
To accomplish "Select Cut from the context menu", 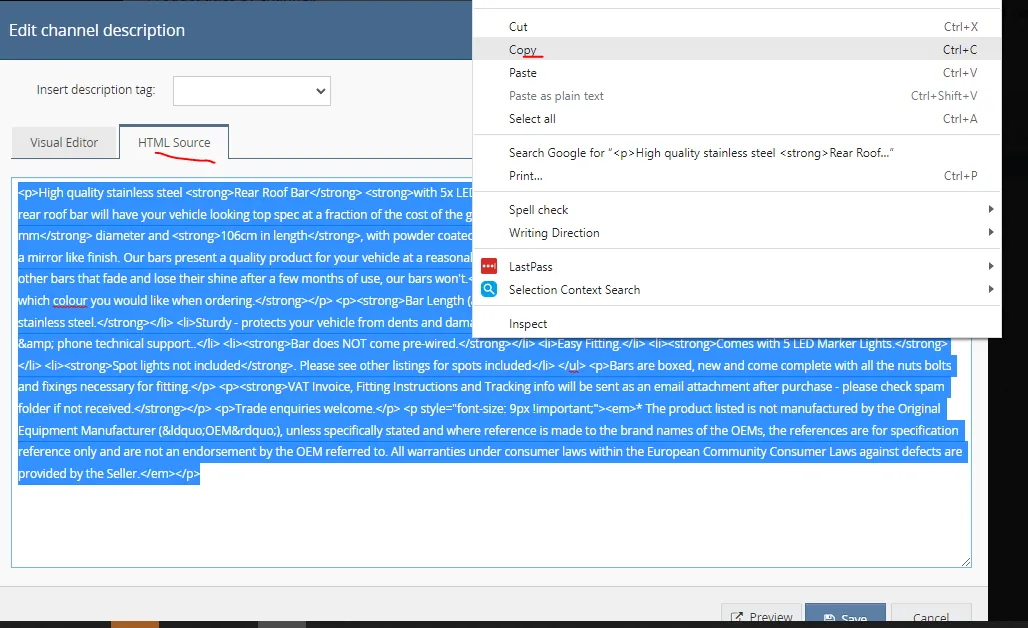I will [x=737, y=27].
